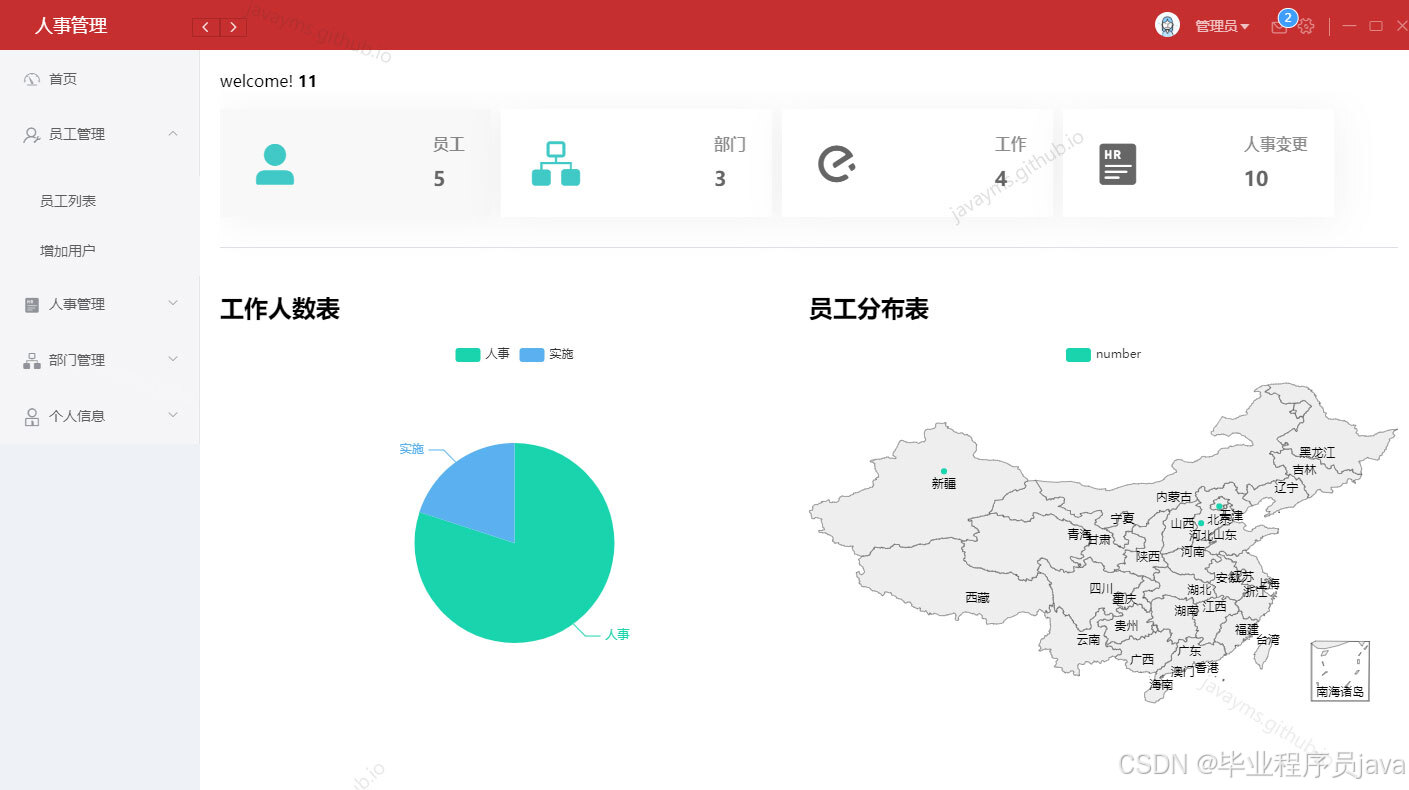Click the 实施 callout label beside pie

tap(412, 449)
